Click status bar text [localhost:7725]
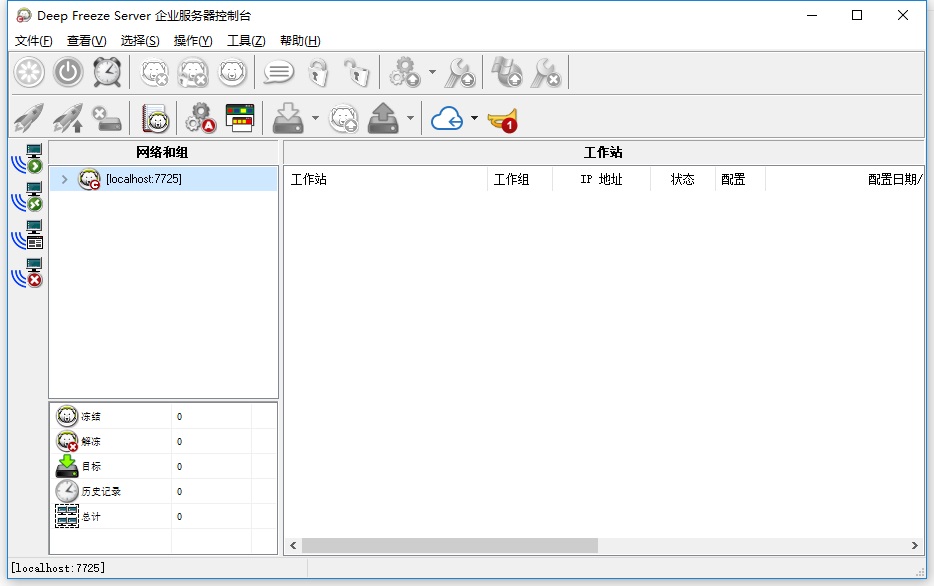 [58, 568]
